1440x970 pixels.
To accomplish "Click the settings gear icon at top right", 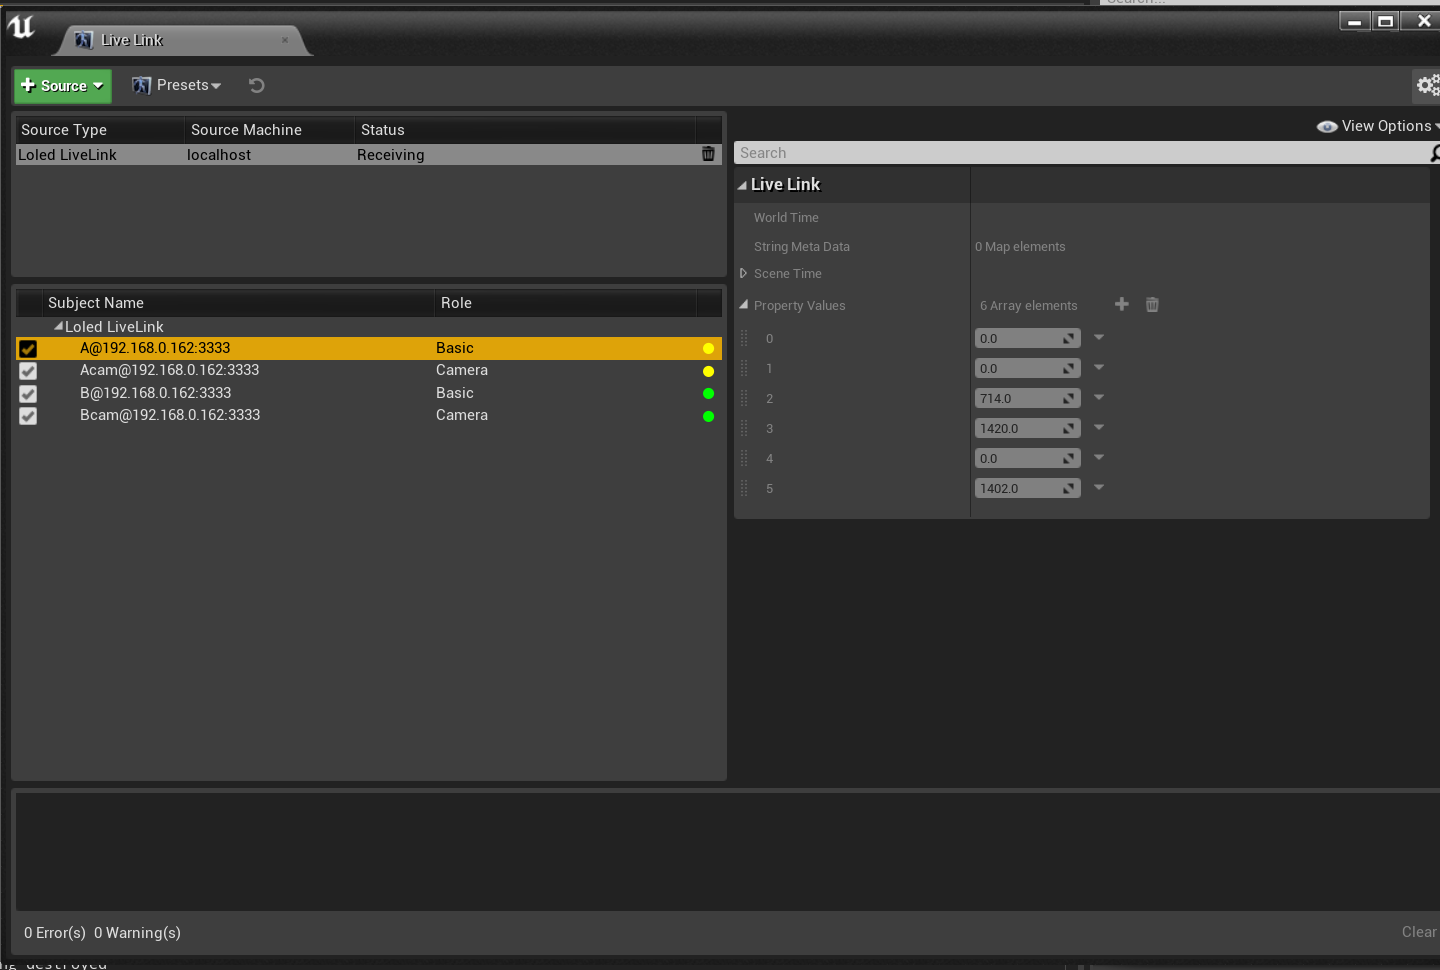I will [x=1427, y=86].
